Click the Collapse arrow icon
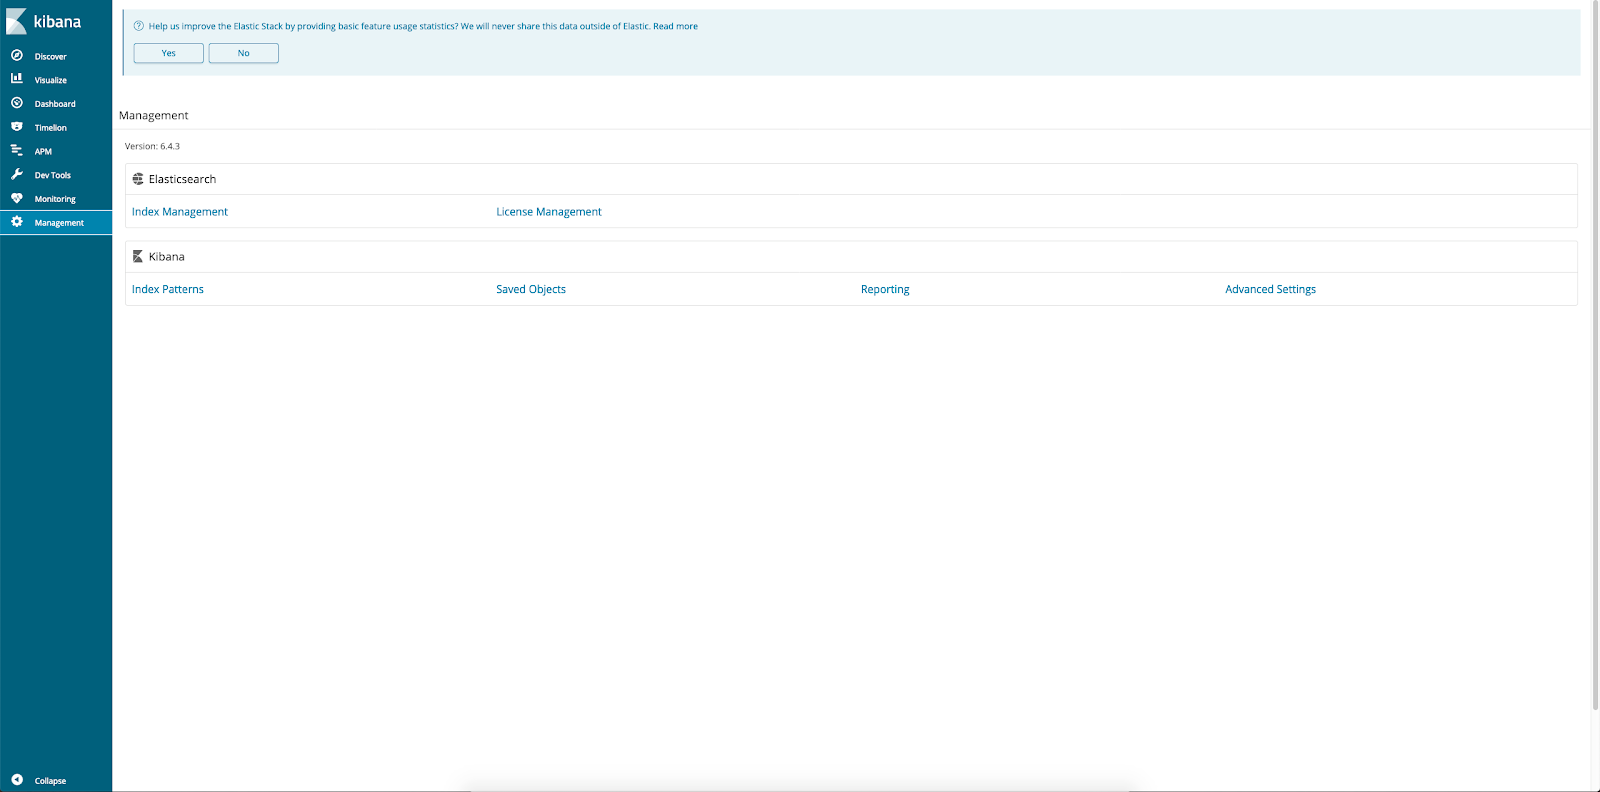 coord(17,780)
